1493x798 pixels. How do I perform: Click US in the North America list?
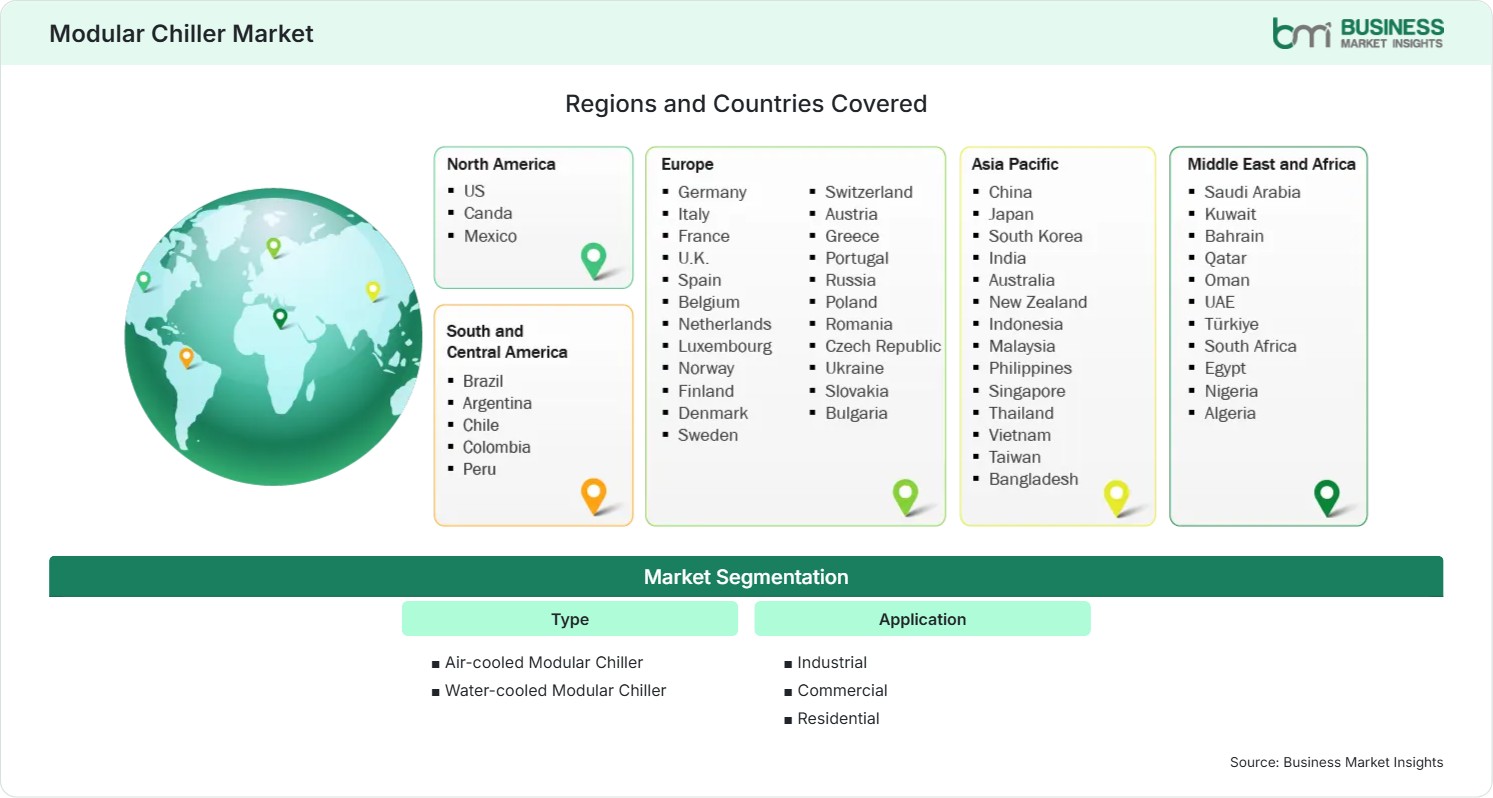coord(474,191)
